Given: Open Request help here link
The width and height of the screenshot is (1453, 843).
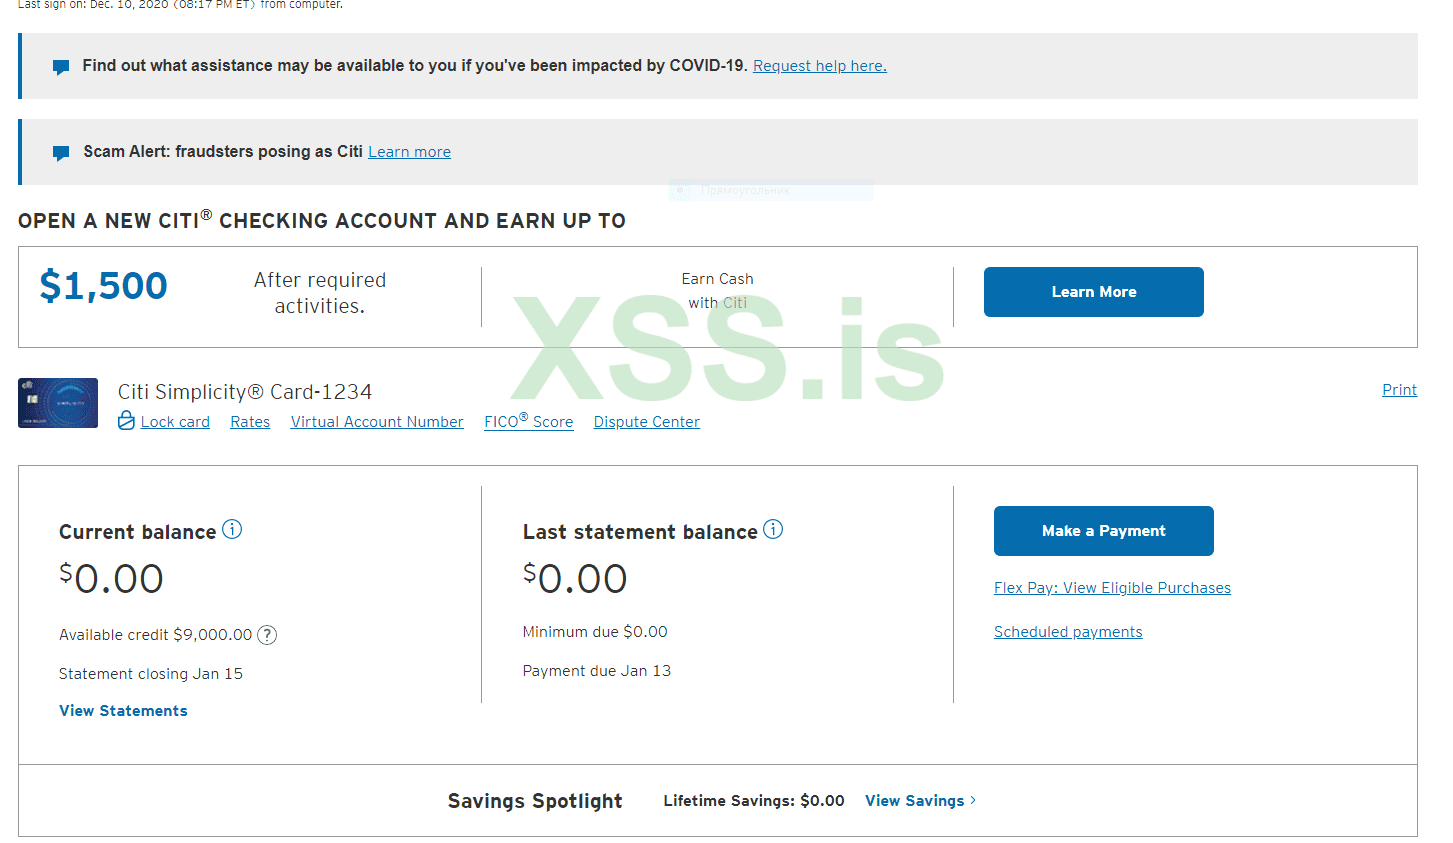Looking at the screenshot, I should (819, 66).
